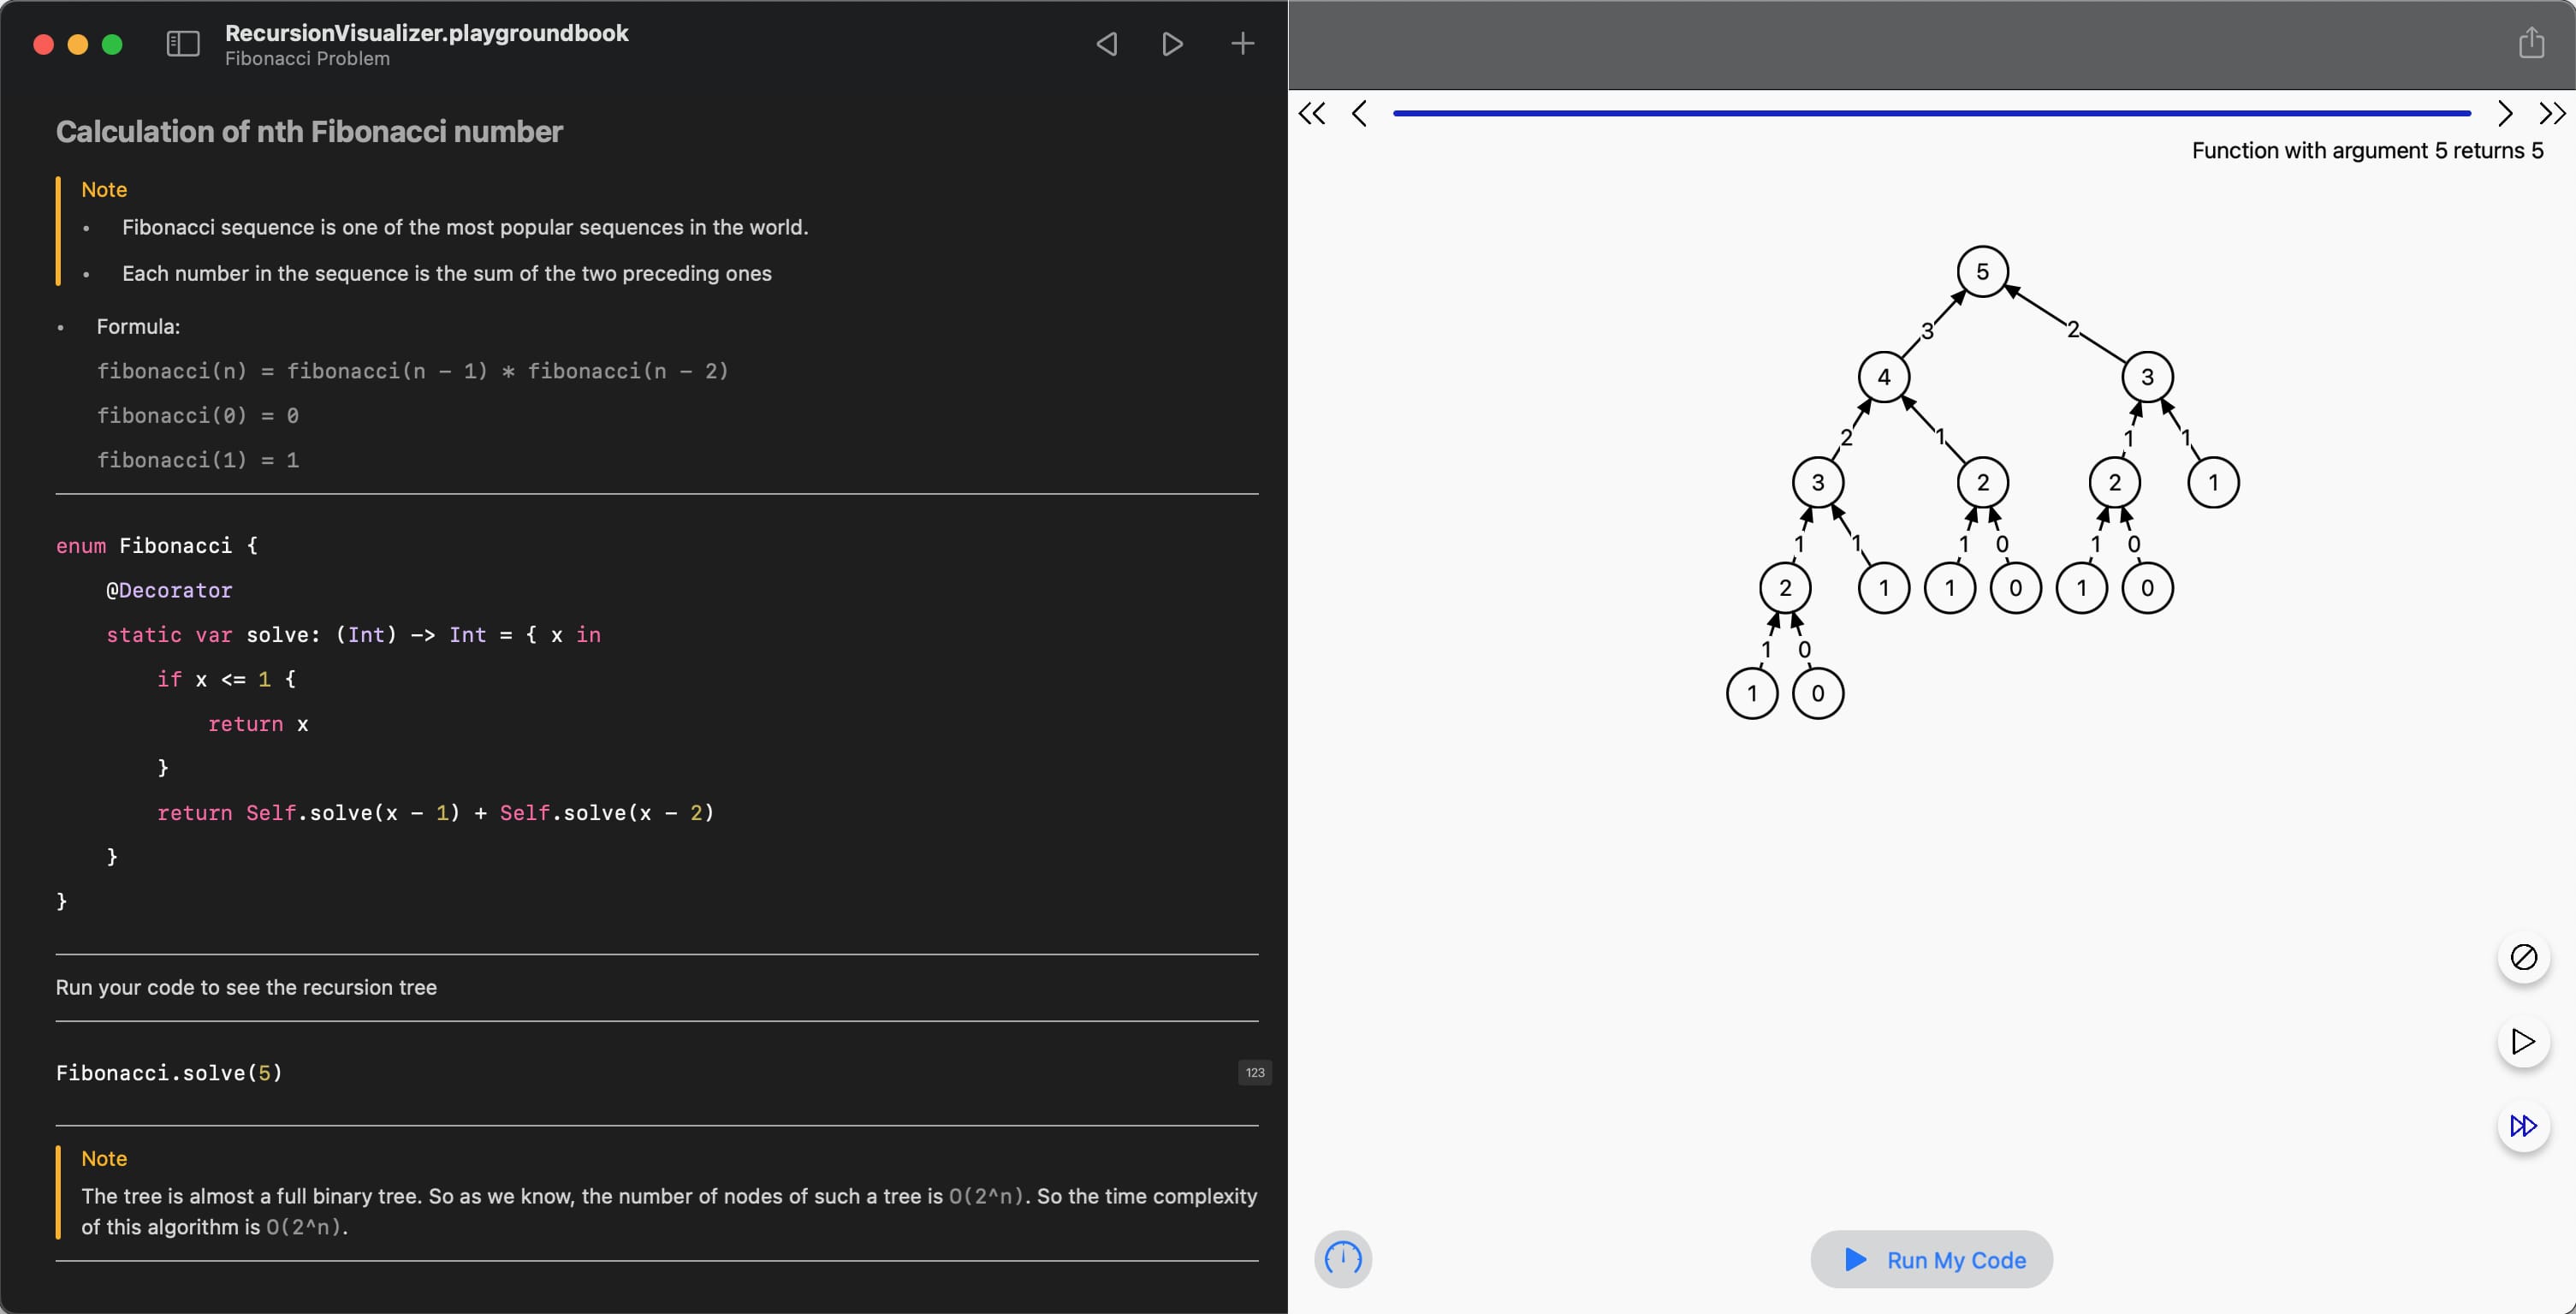Jump to last step double-right chevron
This screenshot has height=1314, width=2576.
[x=2552, y=114]
